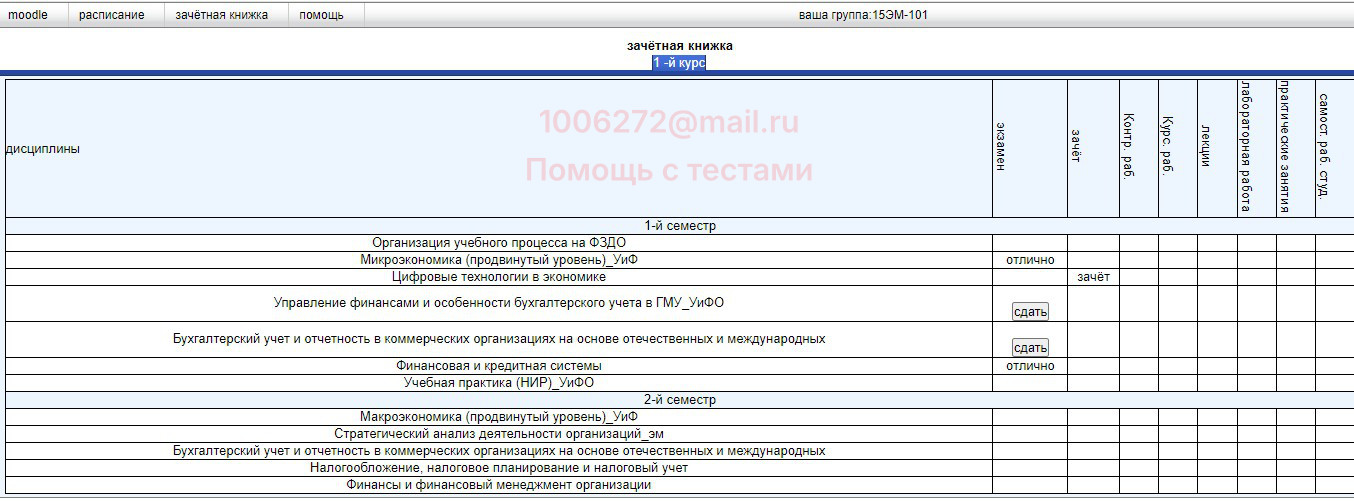1354x501 pixels.
Task: Open the moodle menu item
Action: coord(28,15)
